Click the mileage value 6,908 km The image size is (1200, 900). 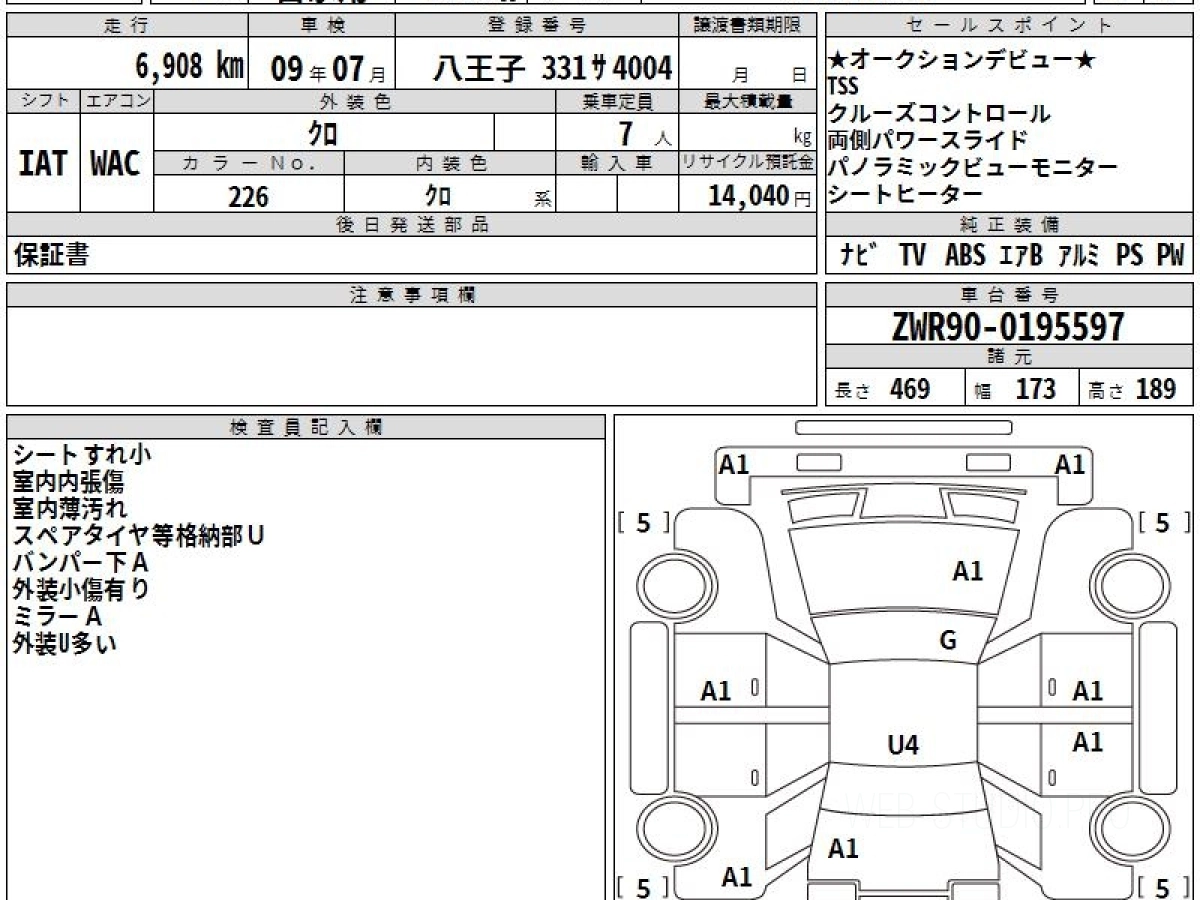click(190, 68)
